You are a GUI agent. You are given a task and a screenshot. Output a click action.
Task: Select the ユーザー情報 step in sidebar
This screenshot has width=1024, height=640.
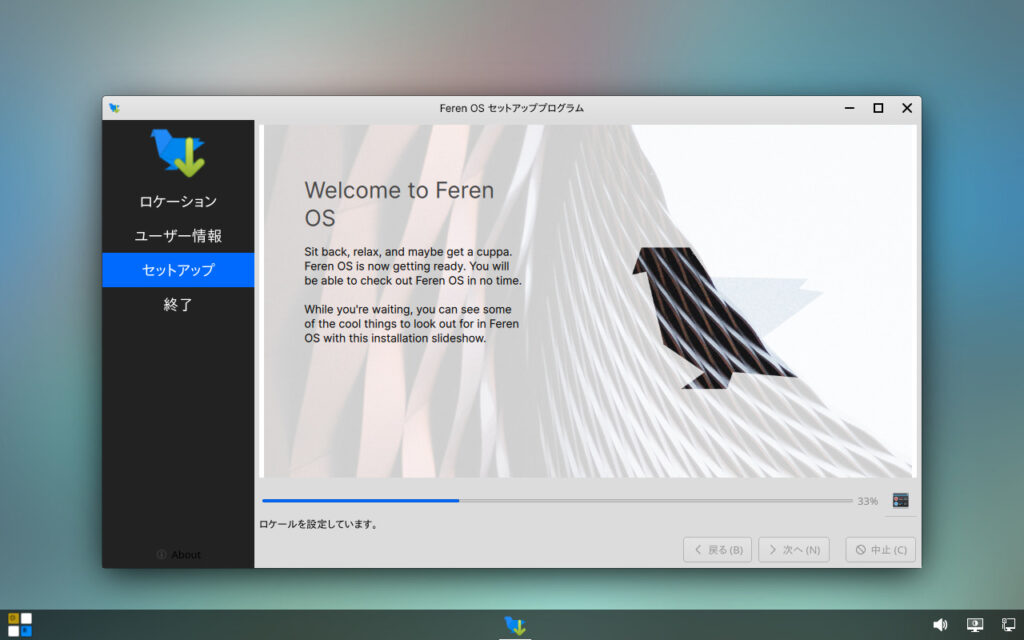tap(178, 236)
